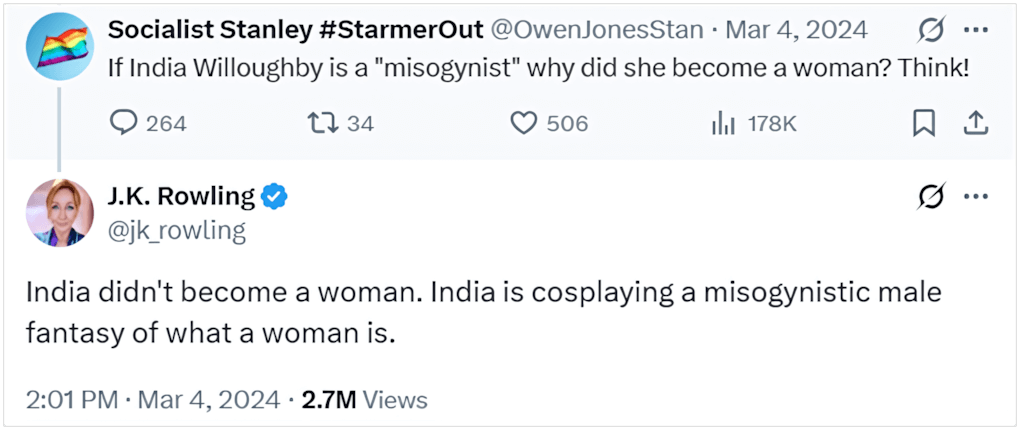Click the share icon on the top tweet

pyautogui.click(x=976, y=123)
